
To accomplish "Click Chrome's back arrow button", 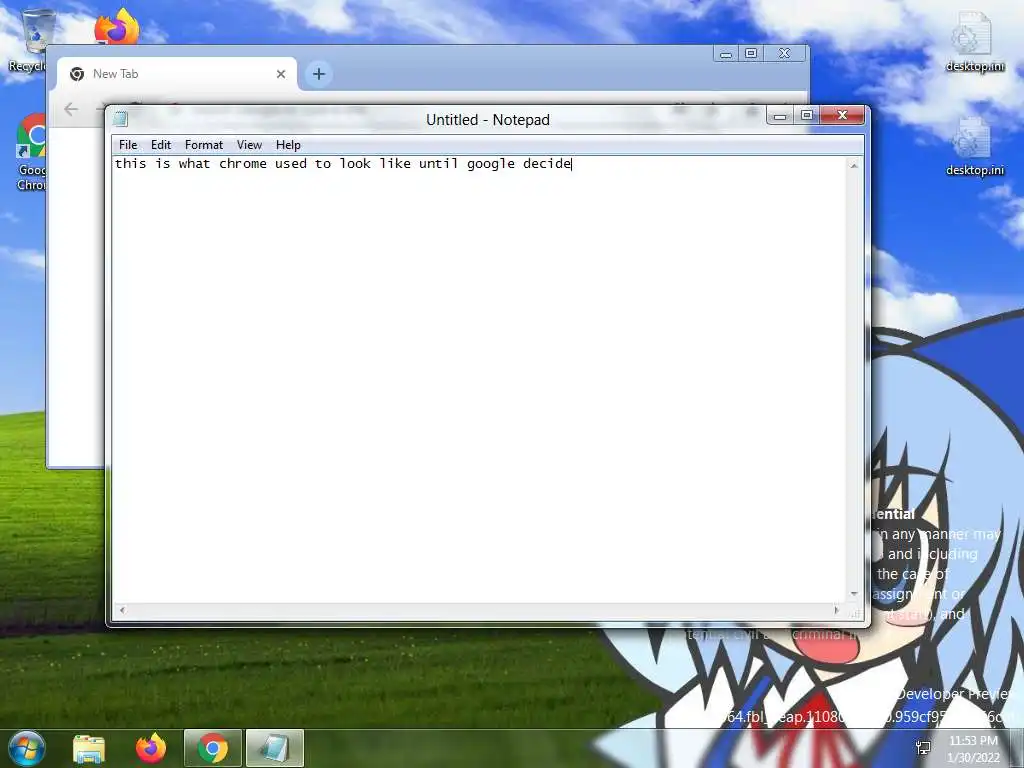I will coord(71,109).
